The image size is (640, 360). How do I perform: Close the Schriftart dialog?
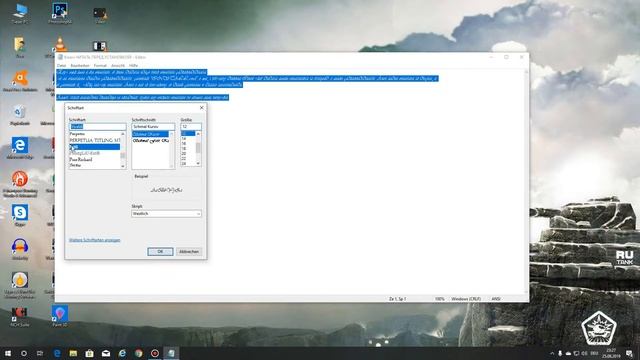click(201, 108)
